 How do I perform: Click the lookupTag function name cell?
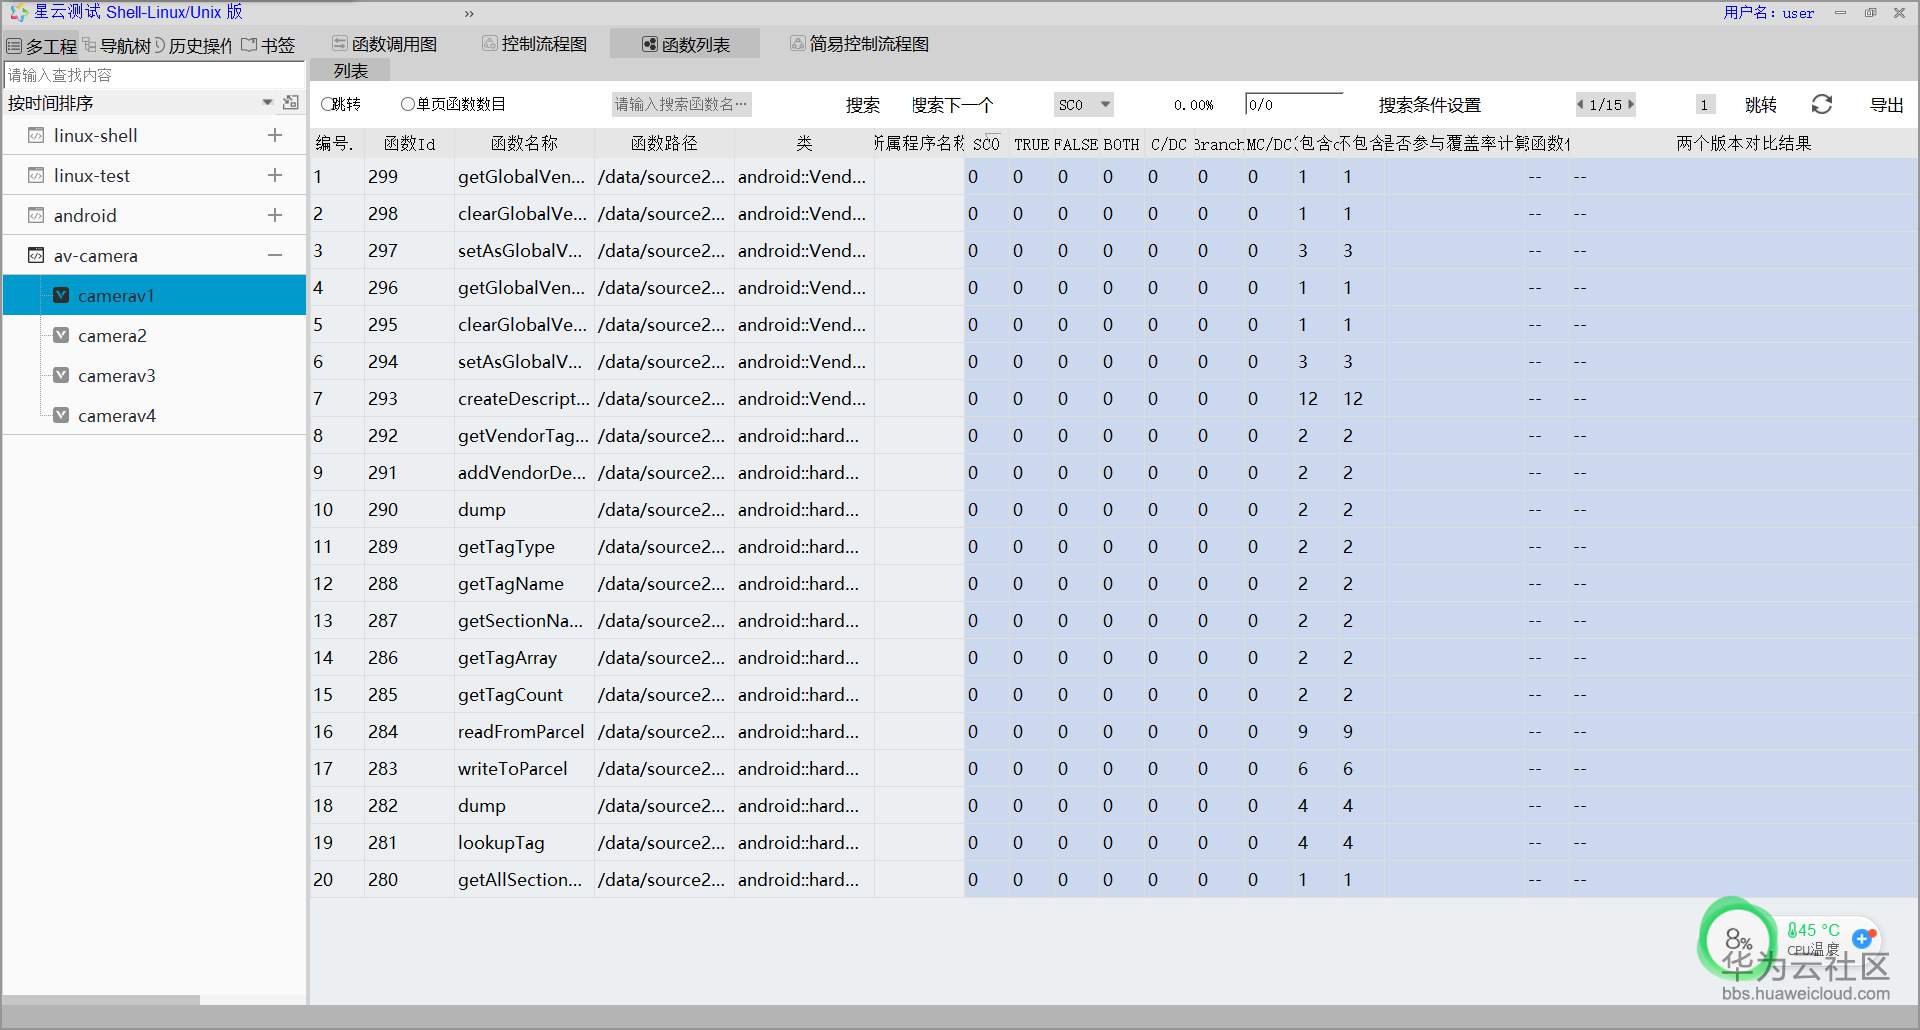524,843
